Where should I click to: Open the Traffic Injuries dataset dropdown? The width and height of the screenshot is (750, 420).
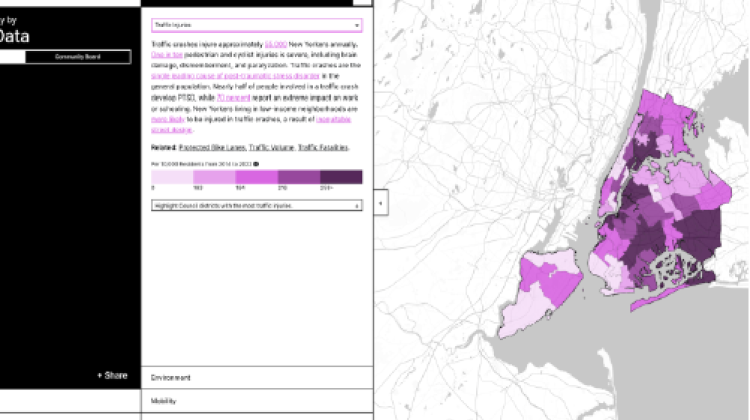[256, 25]
